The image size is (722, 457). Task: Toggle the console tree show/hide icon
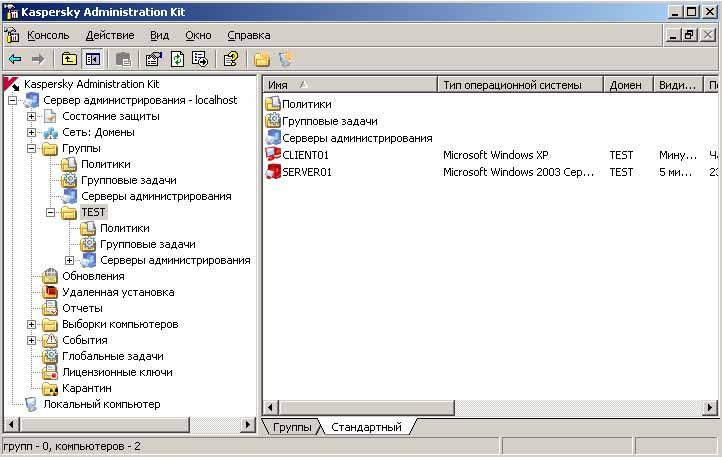pyautogui.click(x=93, y=59)
